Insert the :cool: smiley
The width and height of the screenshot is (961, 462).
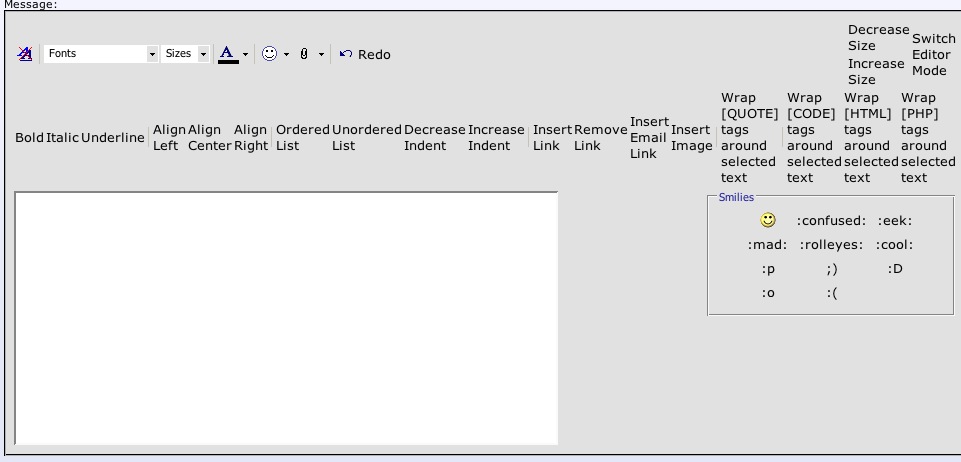click(895, 245)
